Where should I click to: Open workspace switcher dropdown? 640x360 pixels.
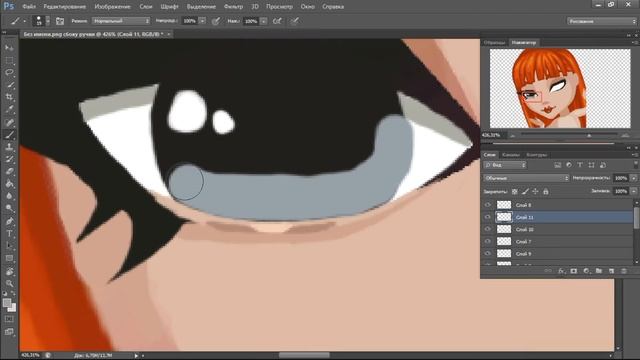click(x=601, y=21)
